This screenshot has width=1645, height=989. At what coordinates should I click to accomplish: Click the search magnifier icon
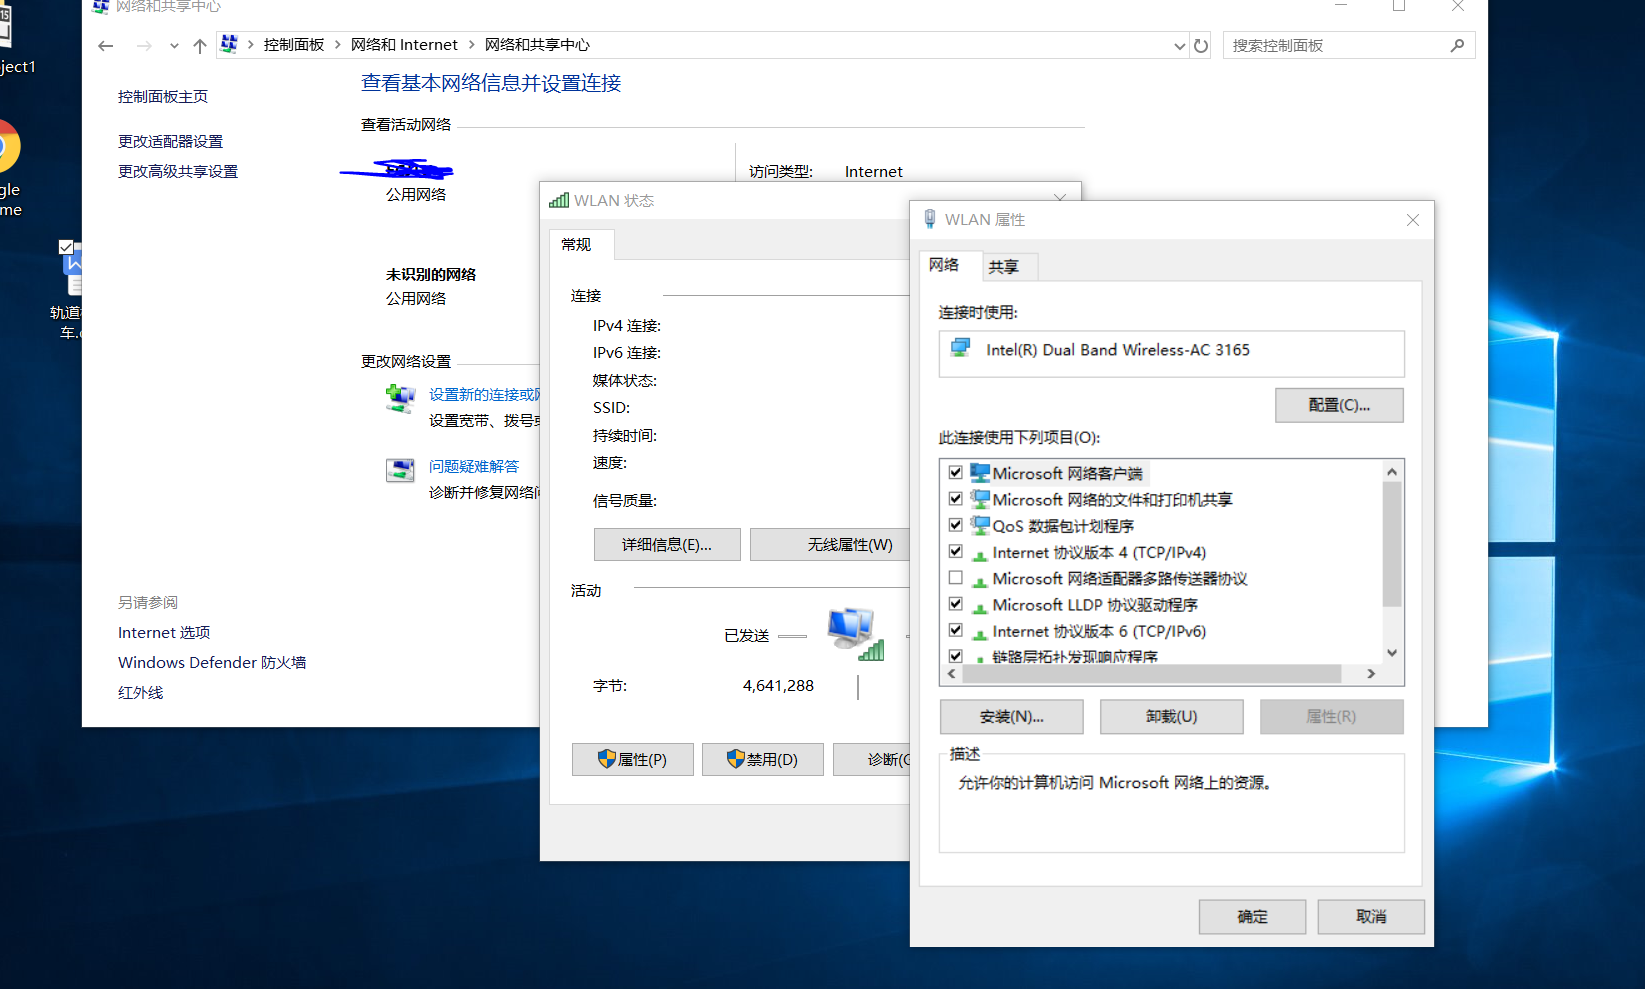pyautogui.click(x=1457, y=45)
